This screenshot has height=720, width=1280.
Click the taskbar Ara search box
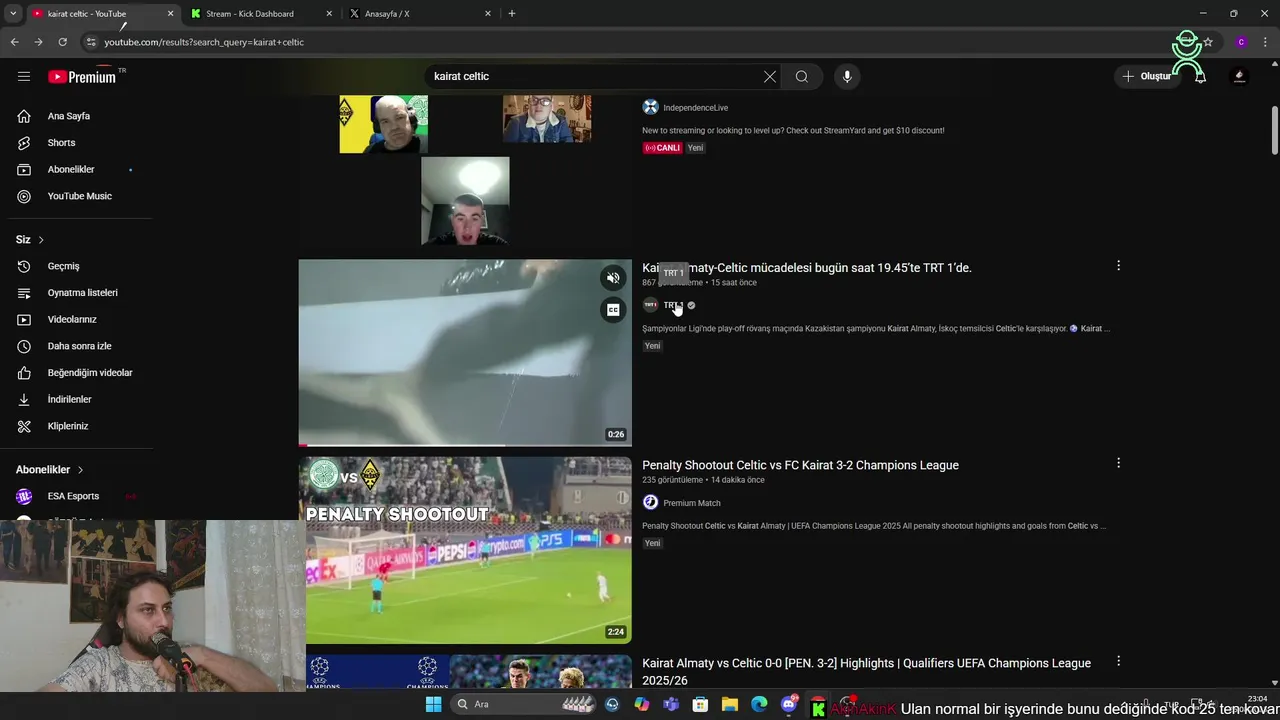pos(525,704)
